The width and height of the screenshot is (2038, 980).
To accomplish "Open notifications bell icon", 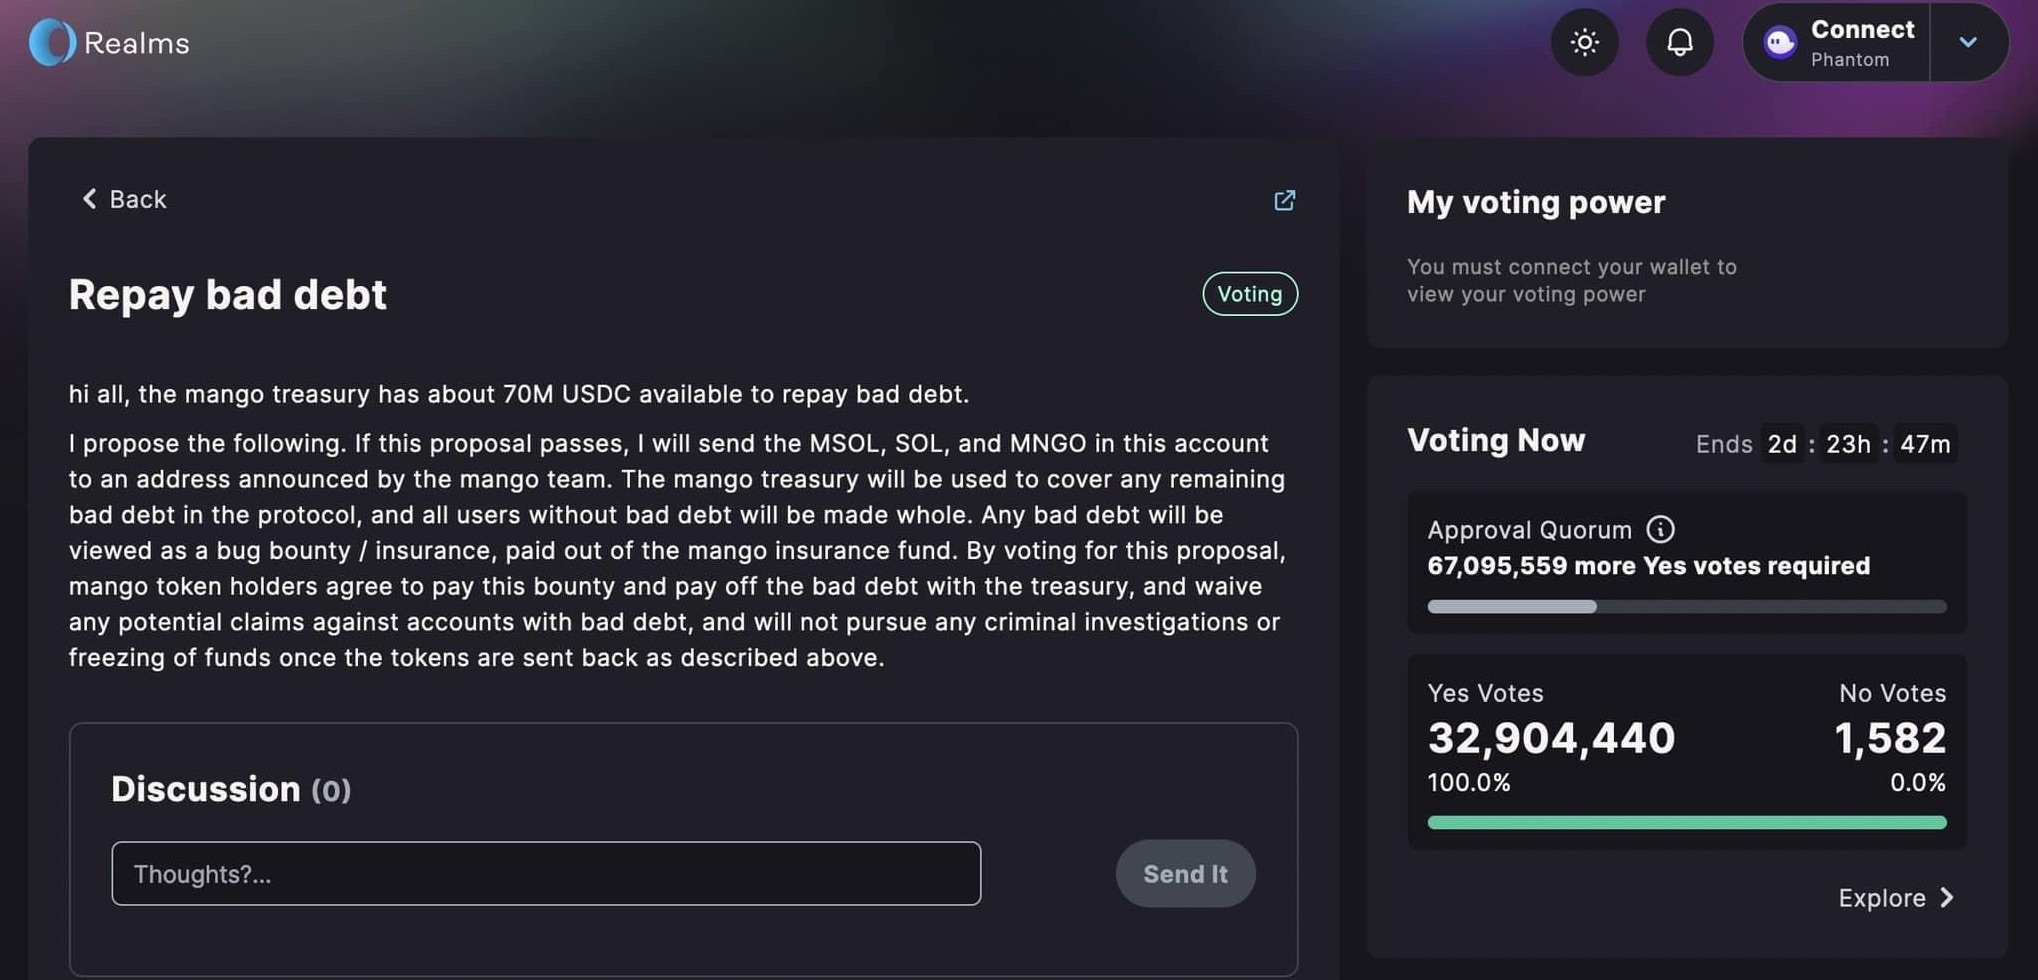I will 1679,42.
